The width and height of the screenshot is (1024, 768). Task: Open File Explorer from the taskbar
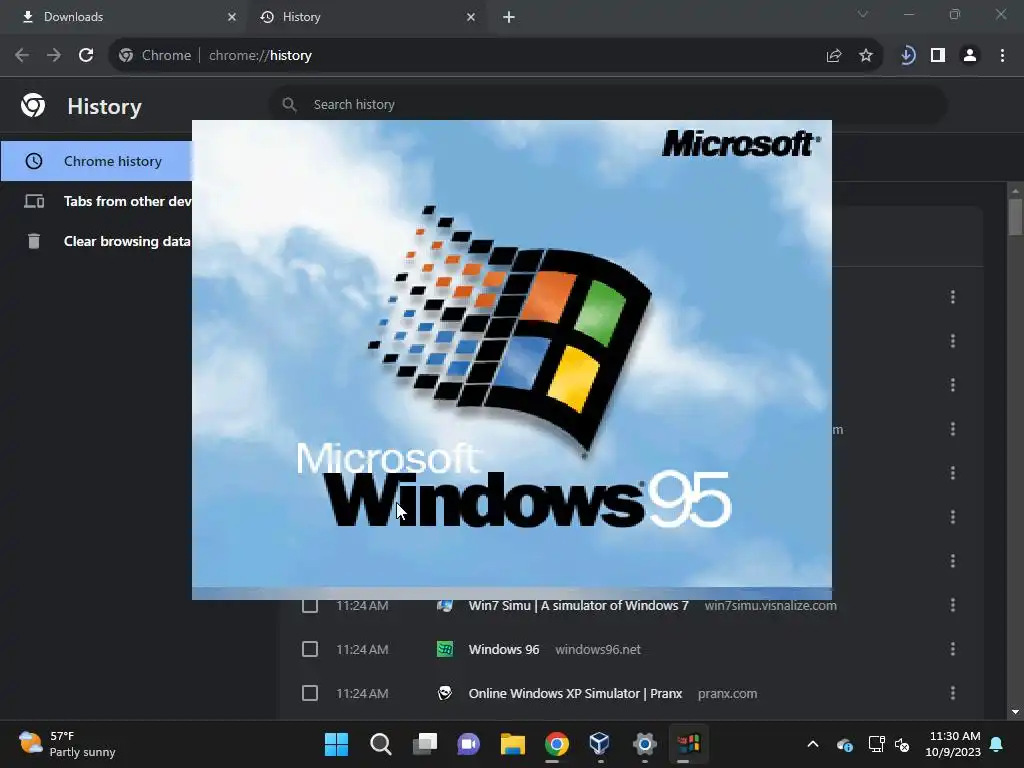click(513, 744)
